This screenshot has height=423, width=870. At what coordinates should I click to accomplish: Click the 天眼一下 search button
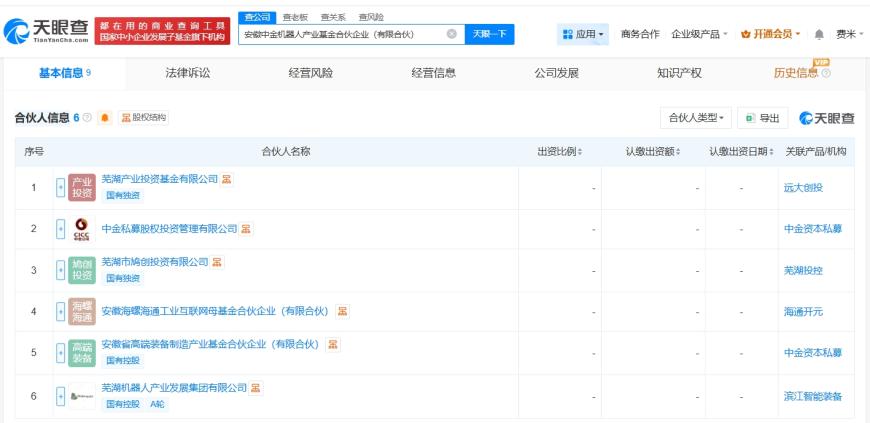click(x=489, y=34)
